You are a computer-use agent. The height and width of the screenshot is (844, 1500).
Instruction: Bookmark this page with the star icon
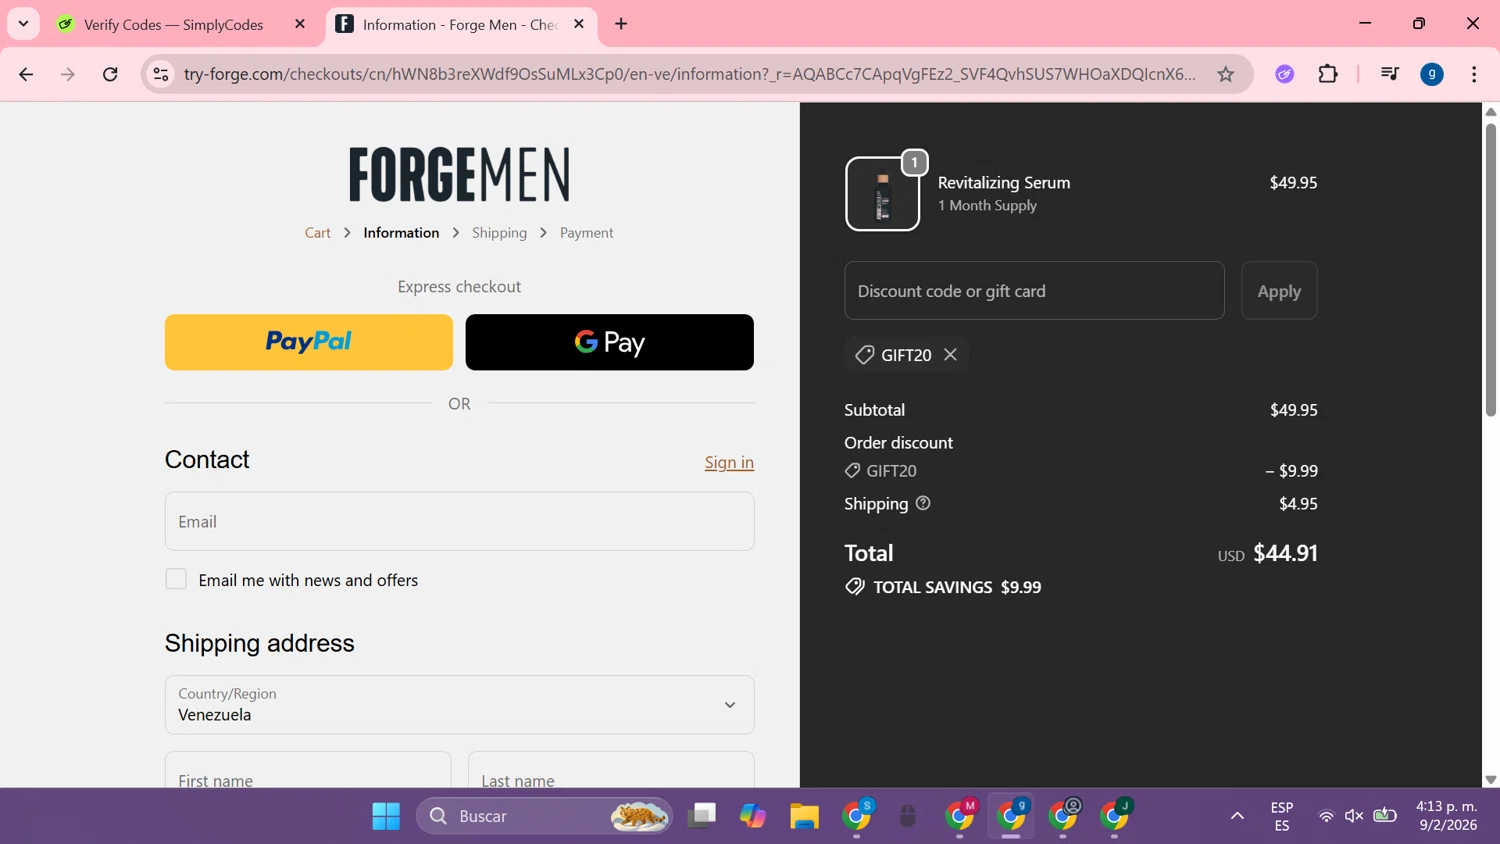pos(1225,74)
